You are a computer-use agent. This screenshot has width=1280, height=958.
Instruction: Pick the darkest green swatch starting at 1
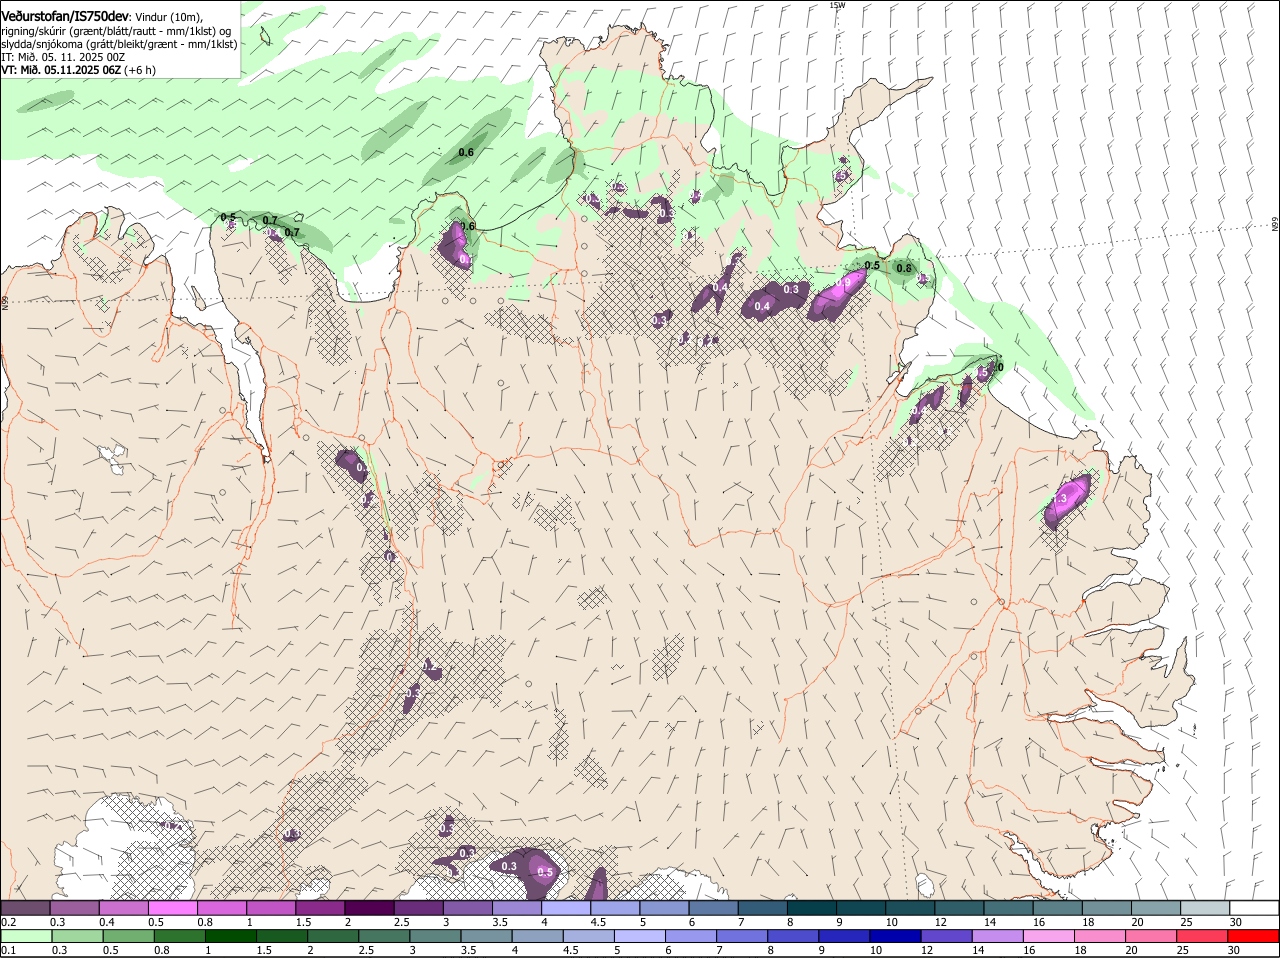tap(230, 936)
